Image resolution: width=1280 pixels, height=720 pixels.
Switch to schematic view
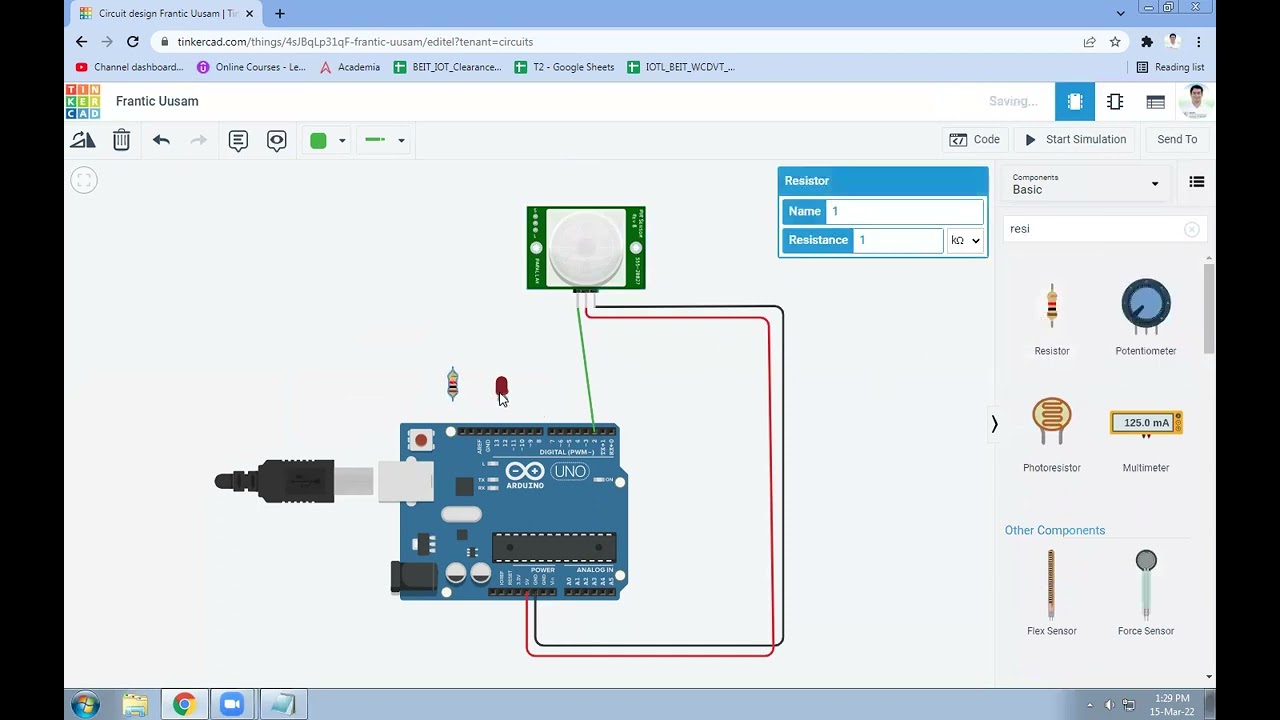(x=1115, y=101)
